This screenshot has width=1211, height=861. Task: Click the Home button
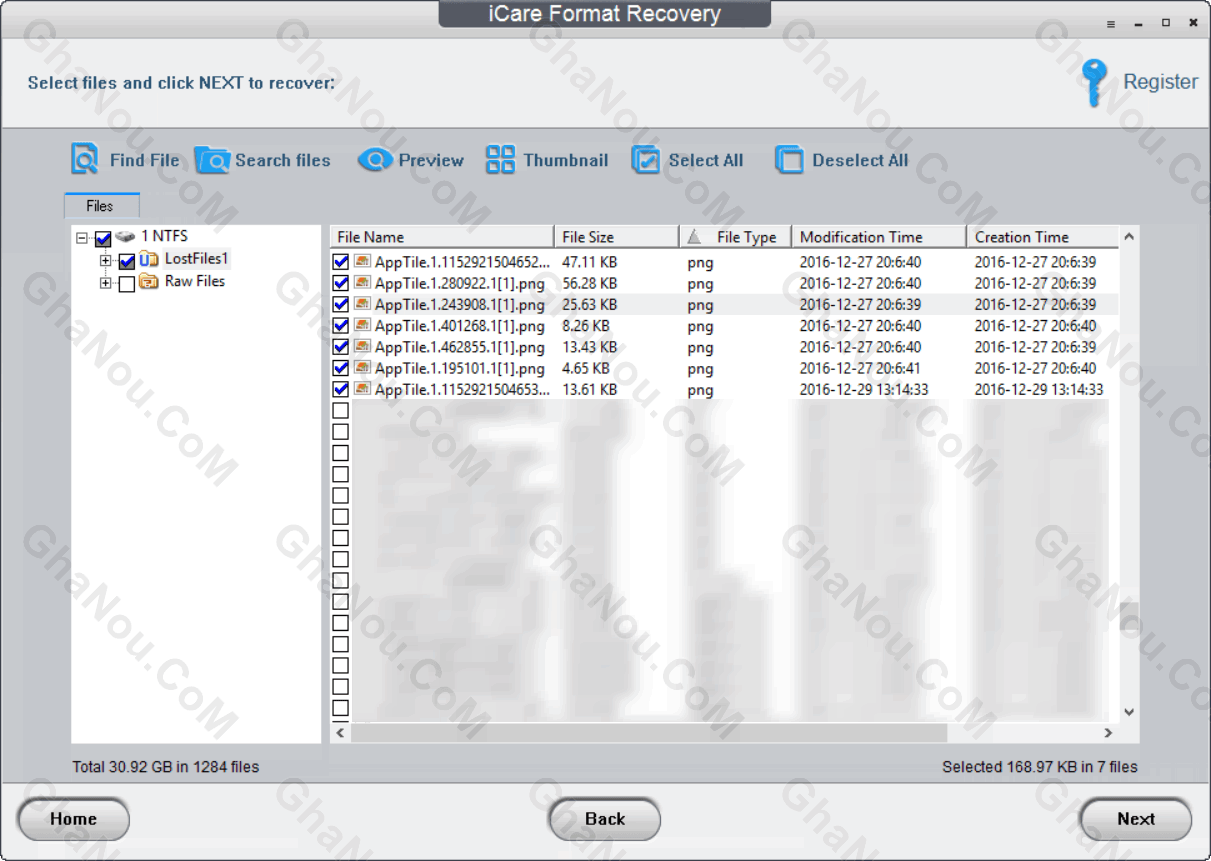pos(74,819)
